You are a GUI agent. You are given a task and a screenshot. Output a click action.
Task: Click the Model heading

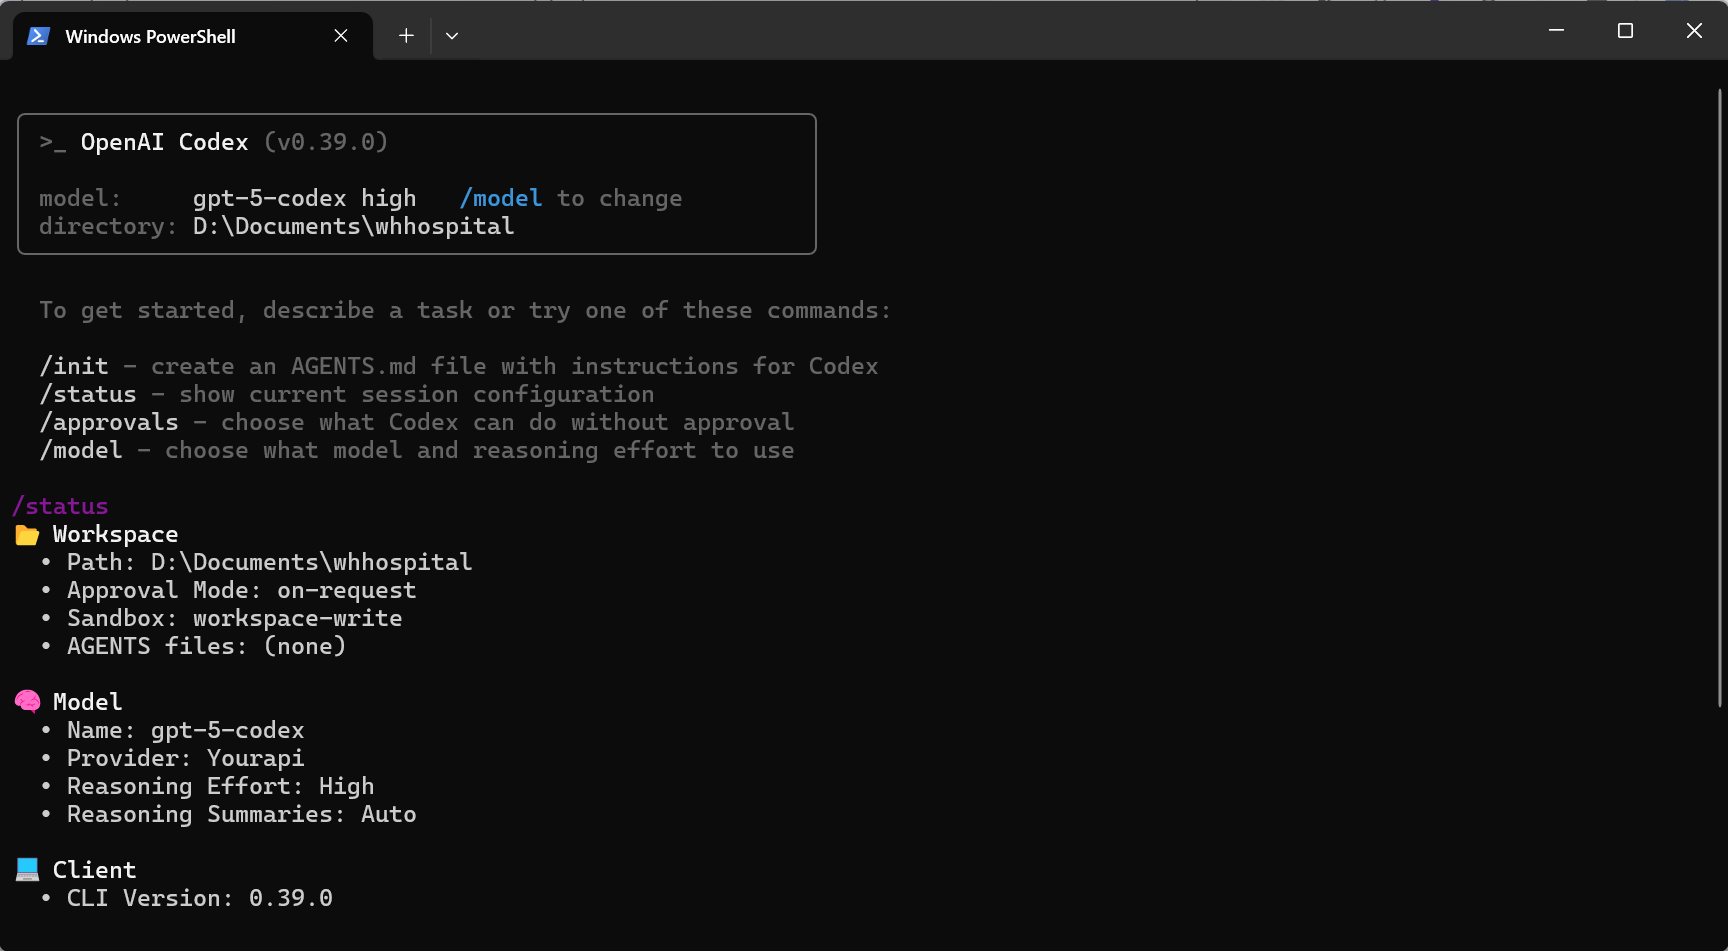(88, 702)
